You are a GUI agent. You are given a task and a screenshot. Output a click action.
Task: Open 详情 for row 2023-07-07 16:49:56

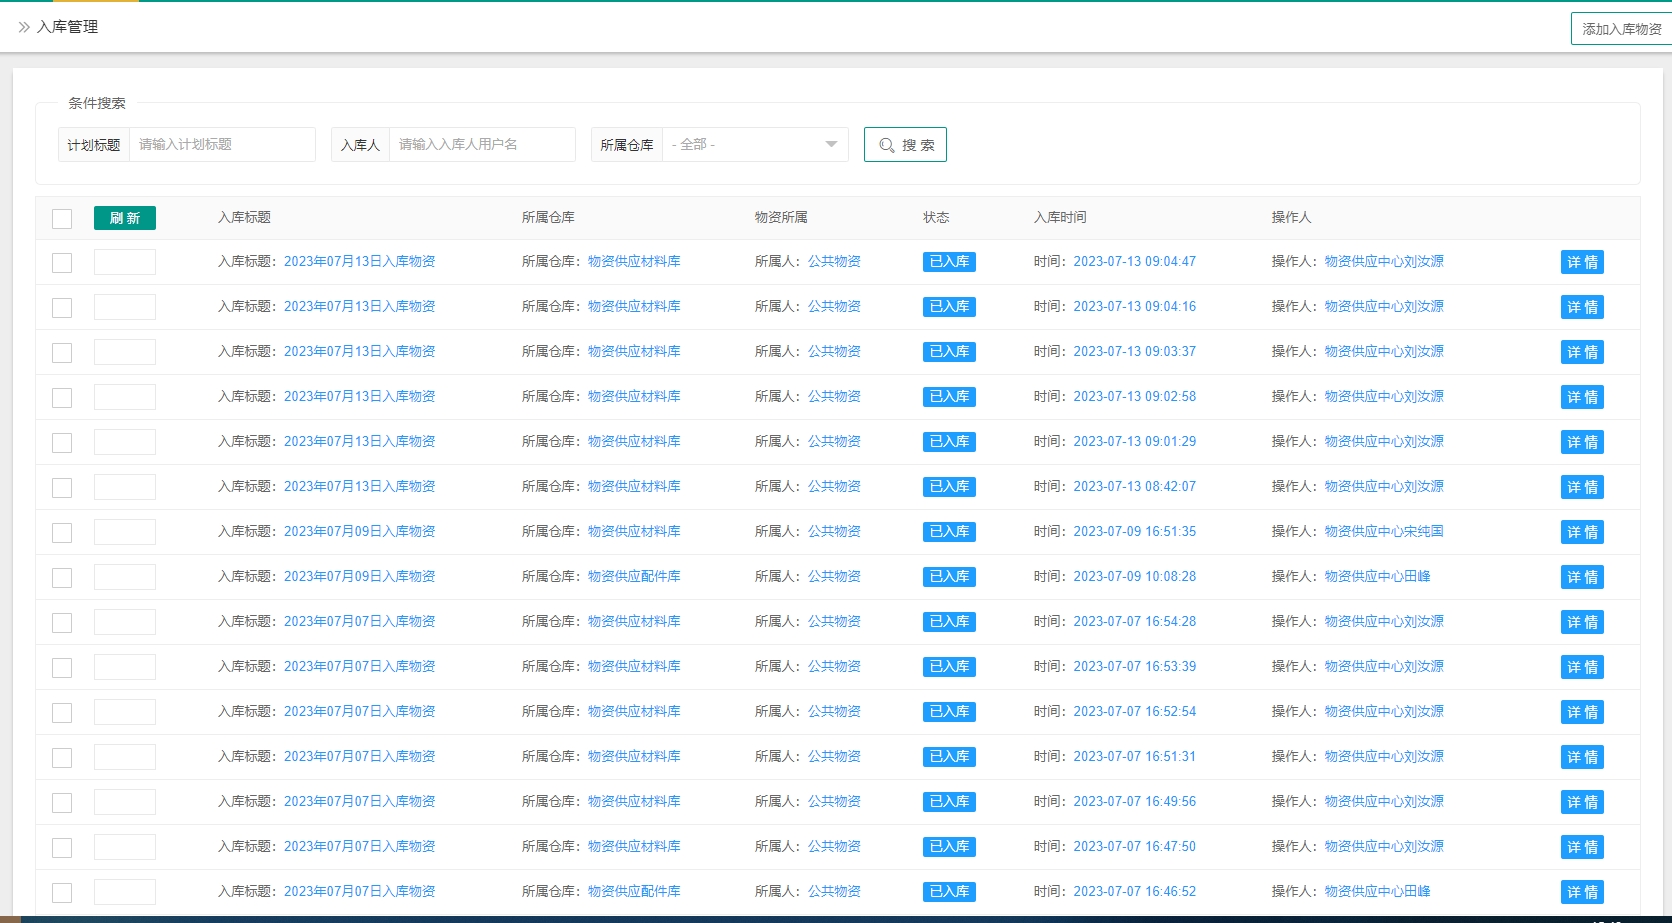1582,802
